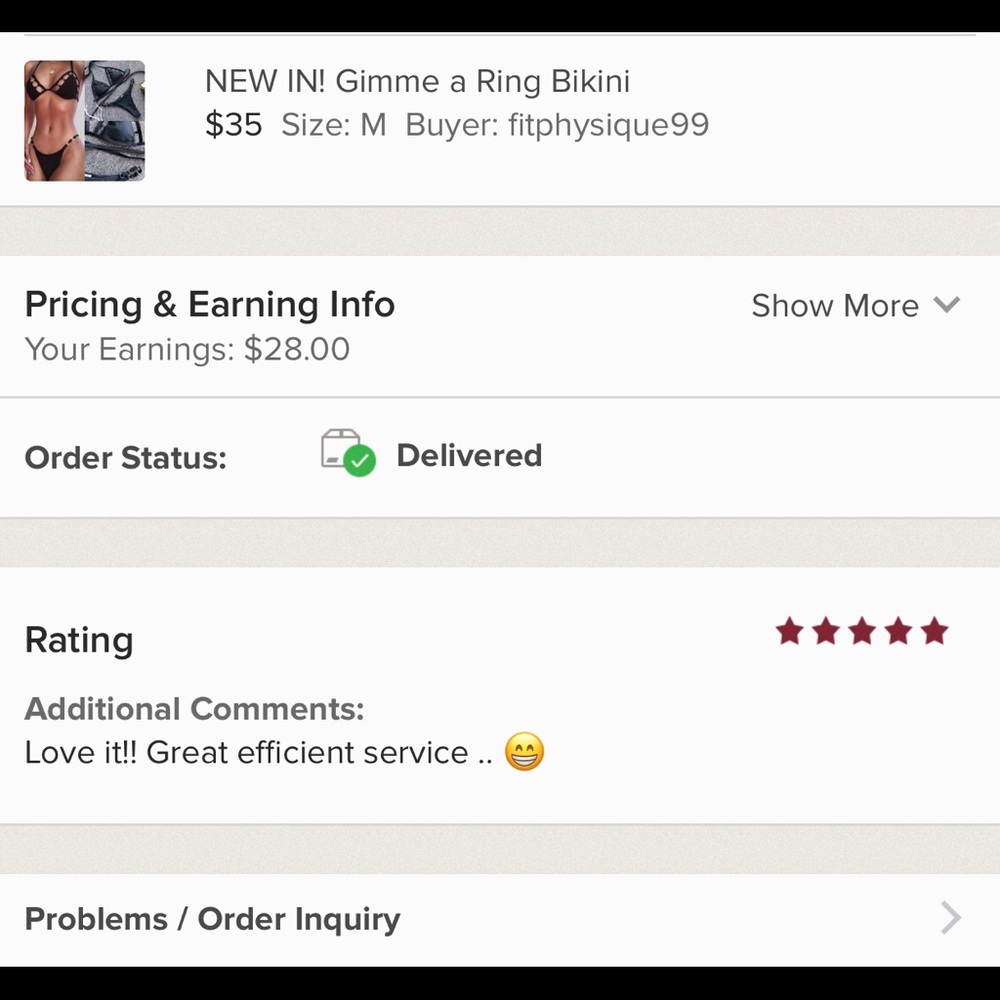
Task: Click the first rating star
Action: [790, 631]
